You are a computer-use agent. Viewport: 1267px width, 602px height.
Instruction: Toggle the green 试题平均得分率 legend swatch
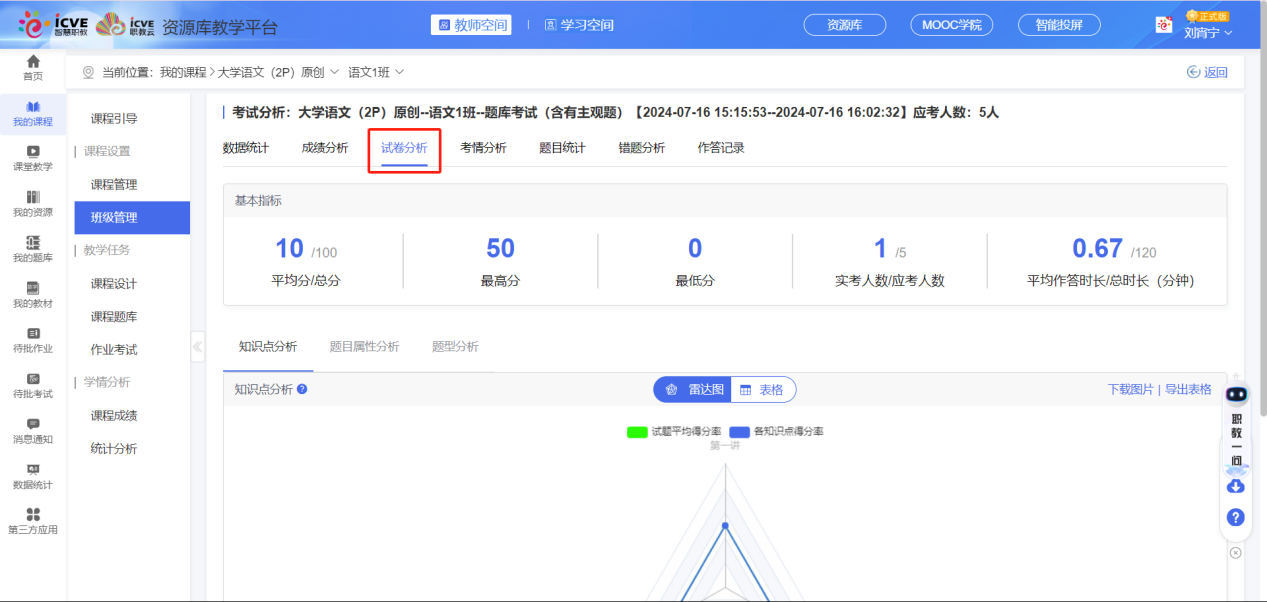(x=637, y=431)
